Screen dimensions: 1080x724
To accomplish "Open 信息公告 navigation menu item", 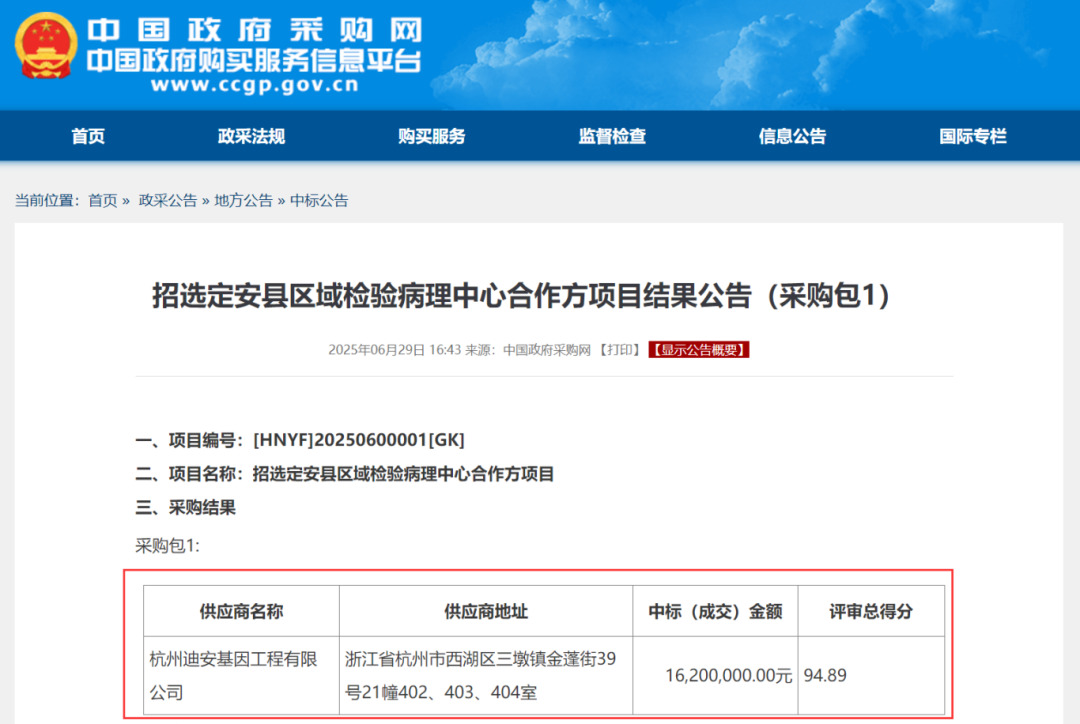I will coord(792,137).
